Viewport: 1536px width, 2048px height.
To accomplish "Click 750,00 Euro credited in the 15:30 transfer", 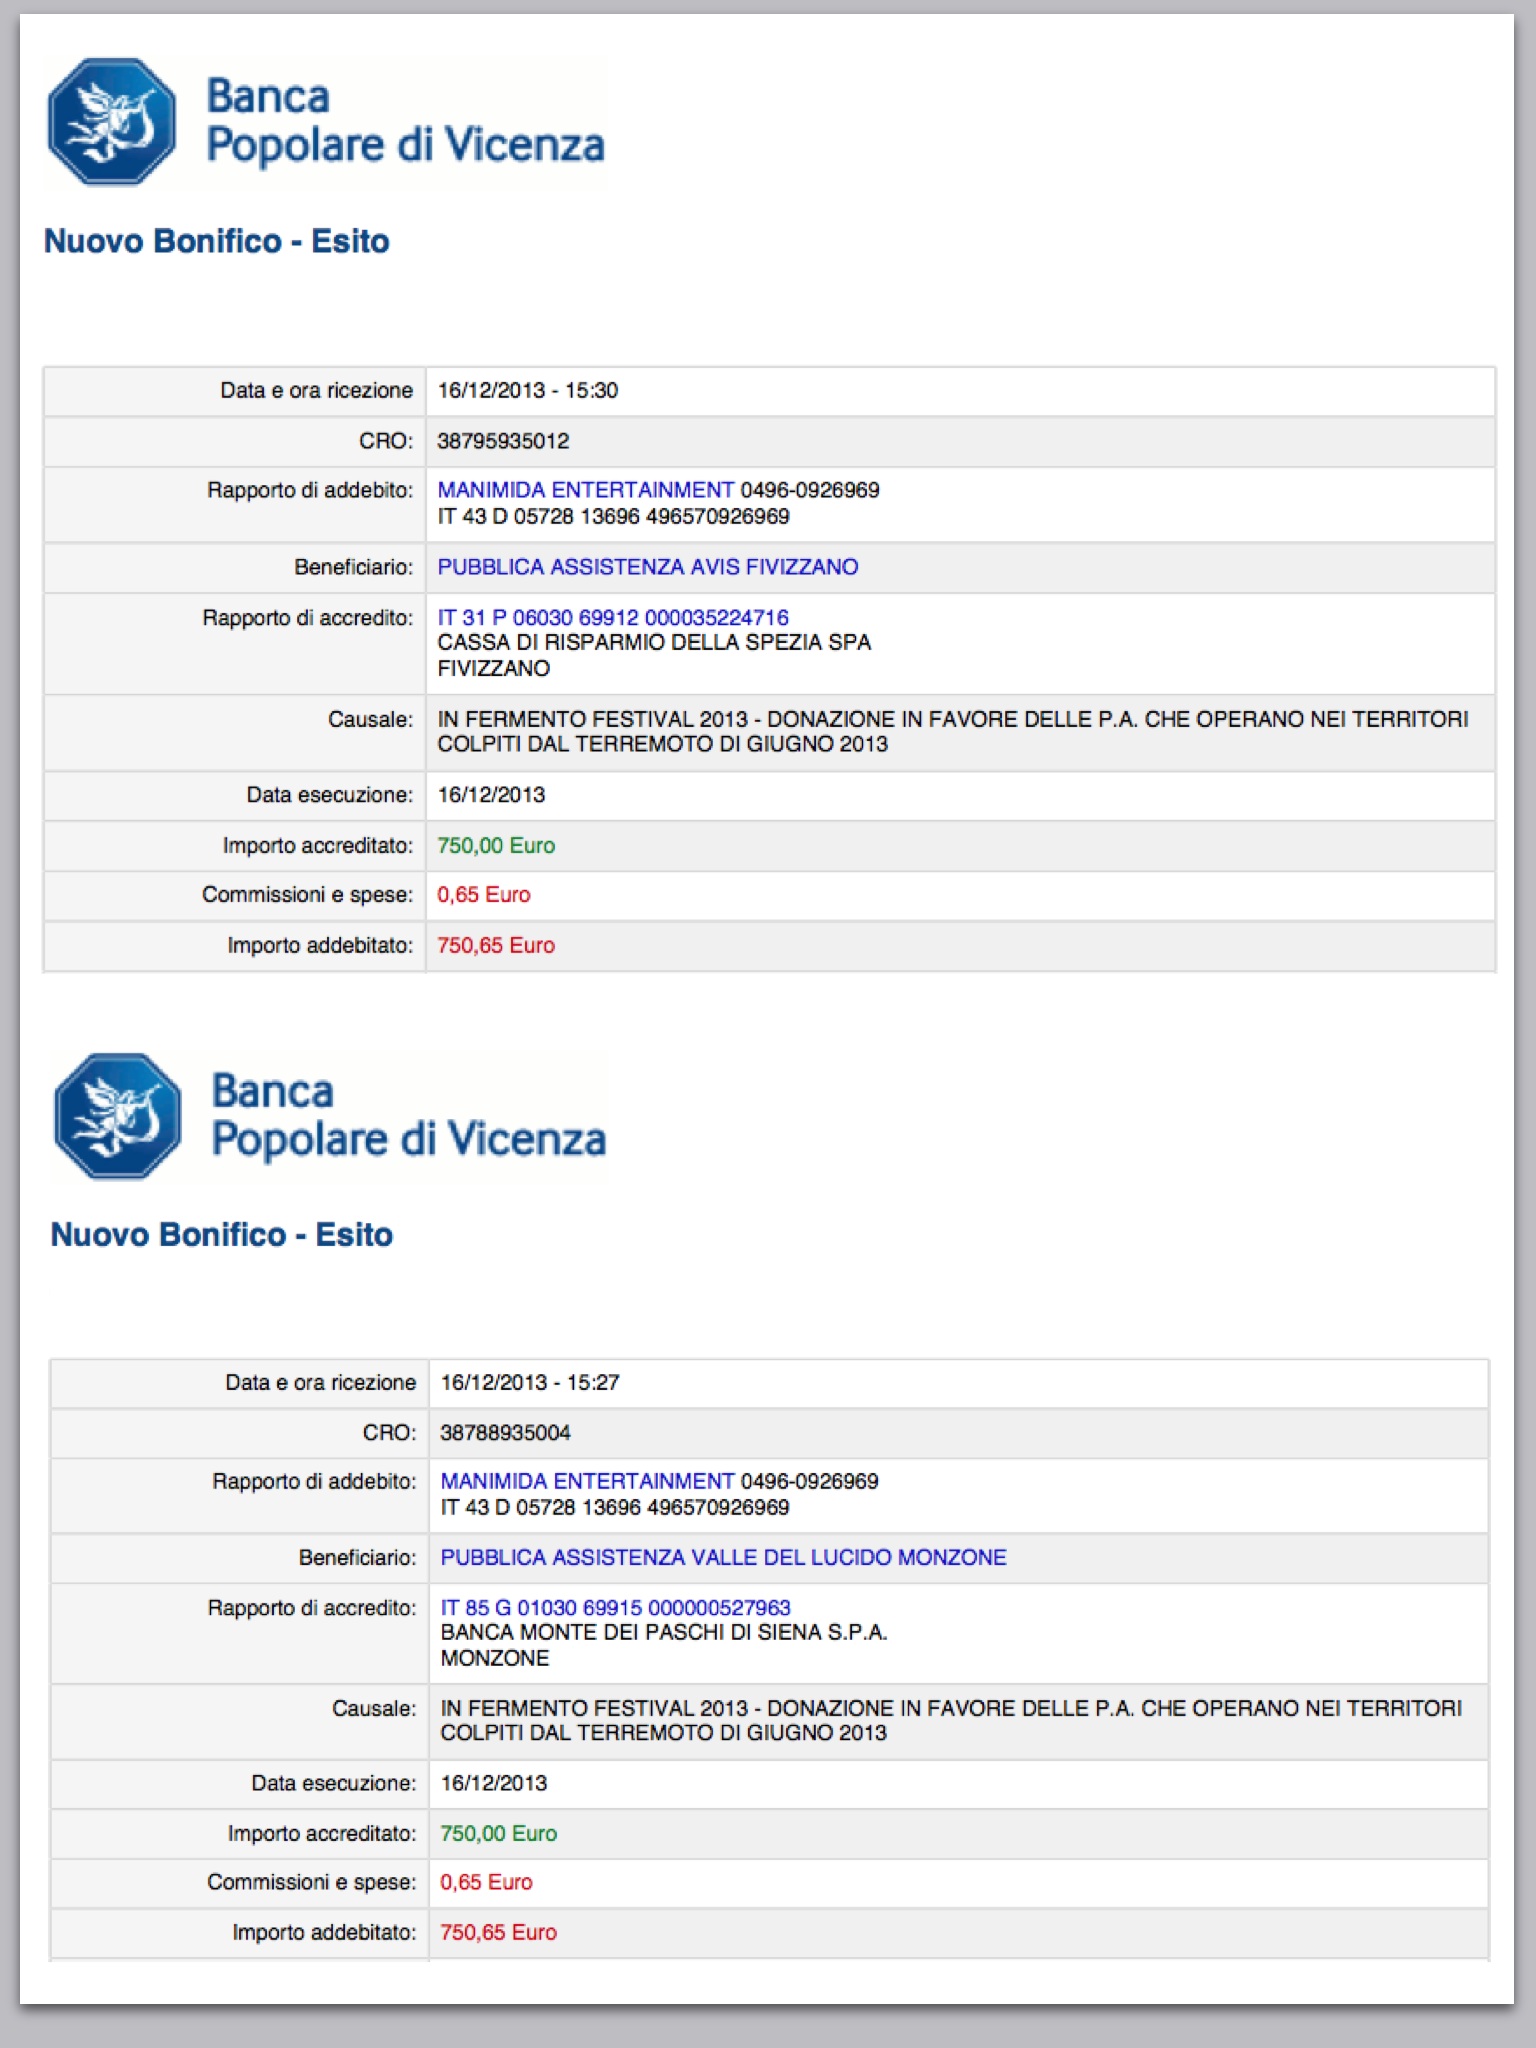I will (x=496, y=846).
